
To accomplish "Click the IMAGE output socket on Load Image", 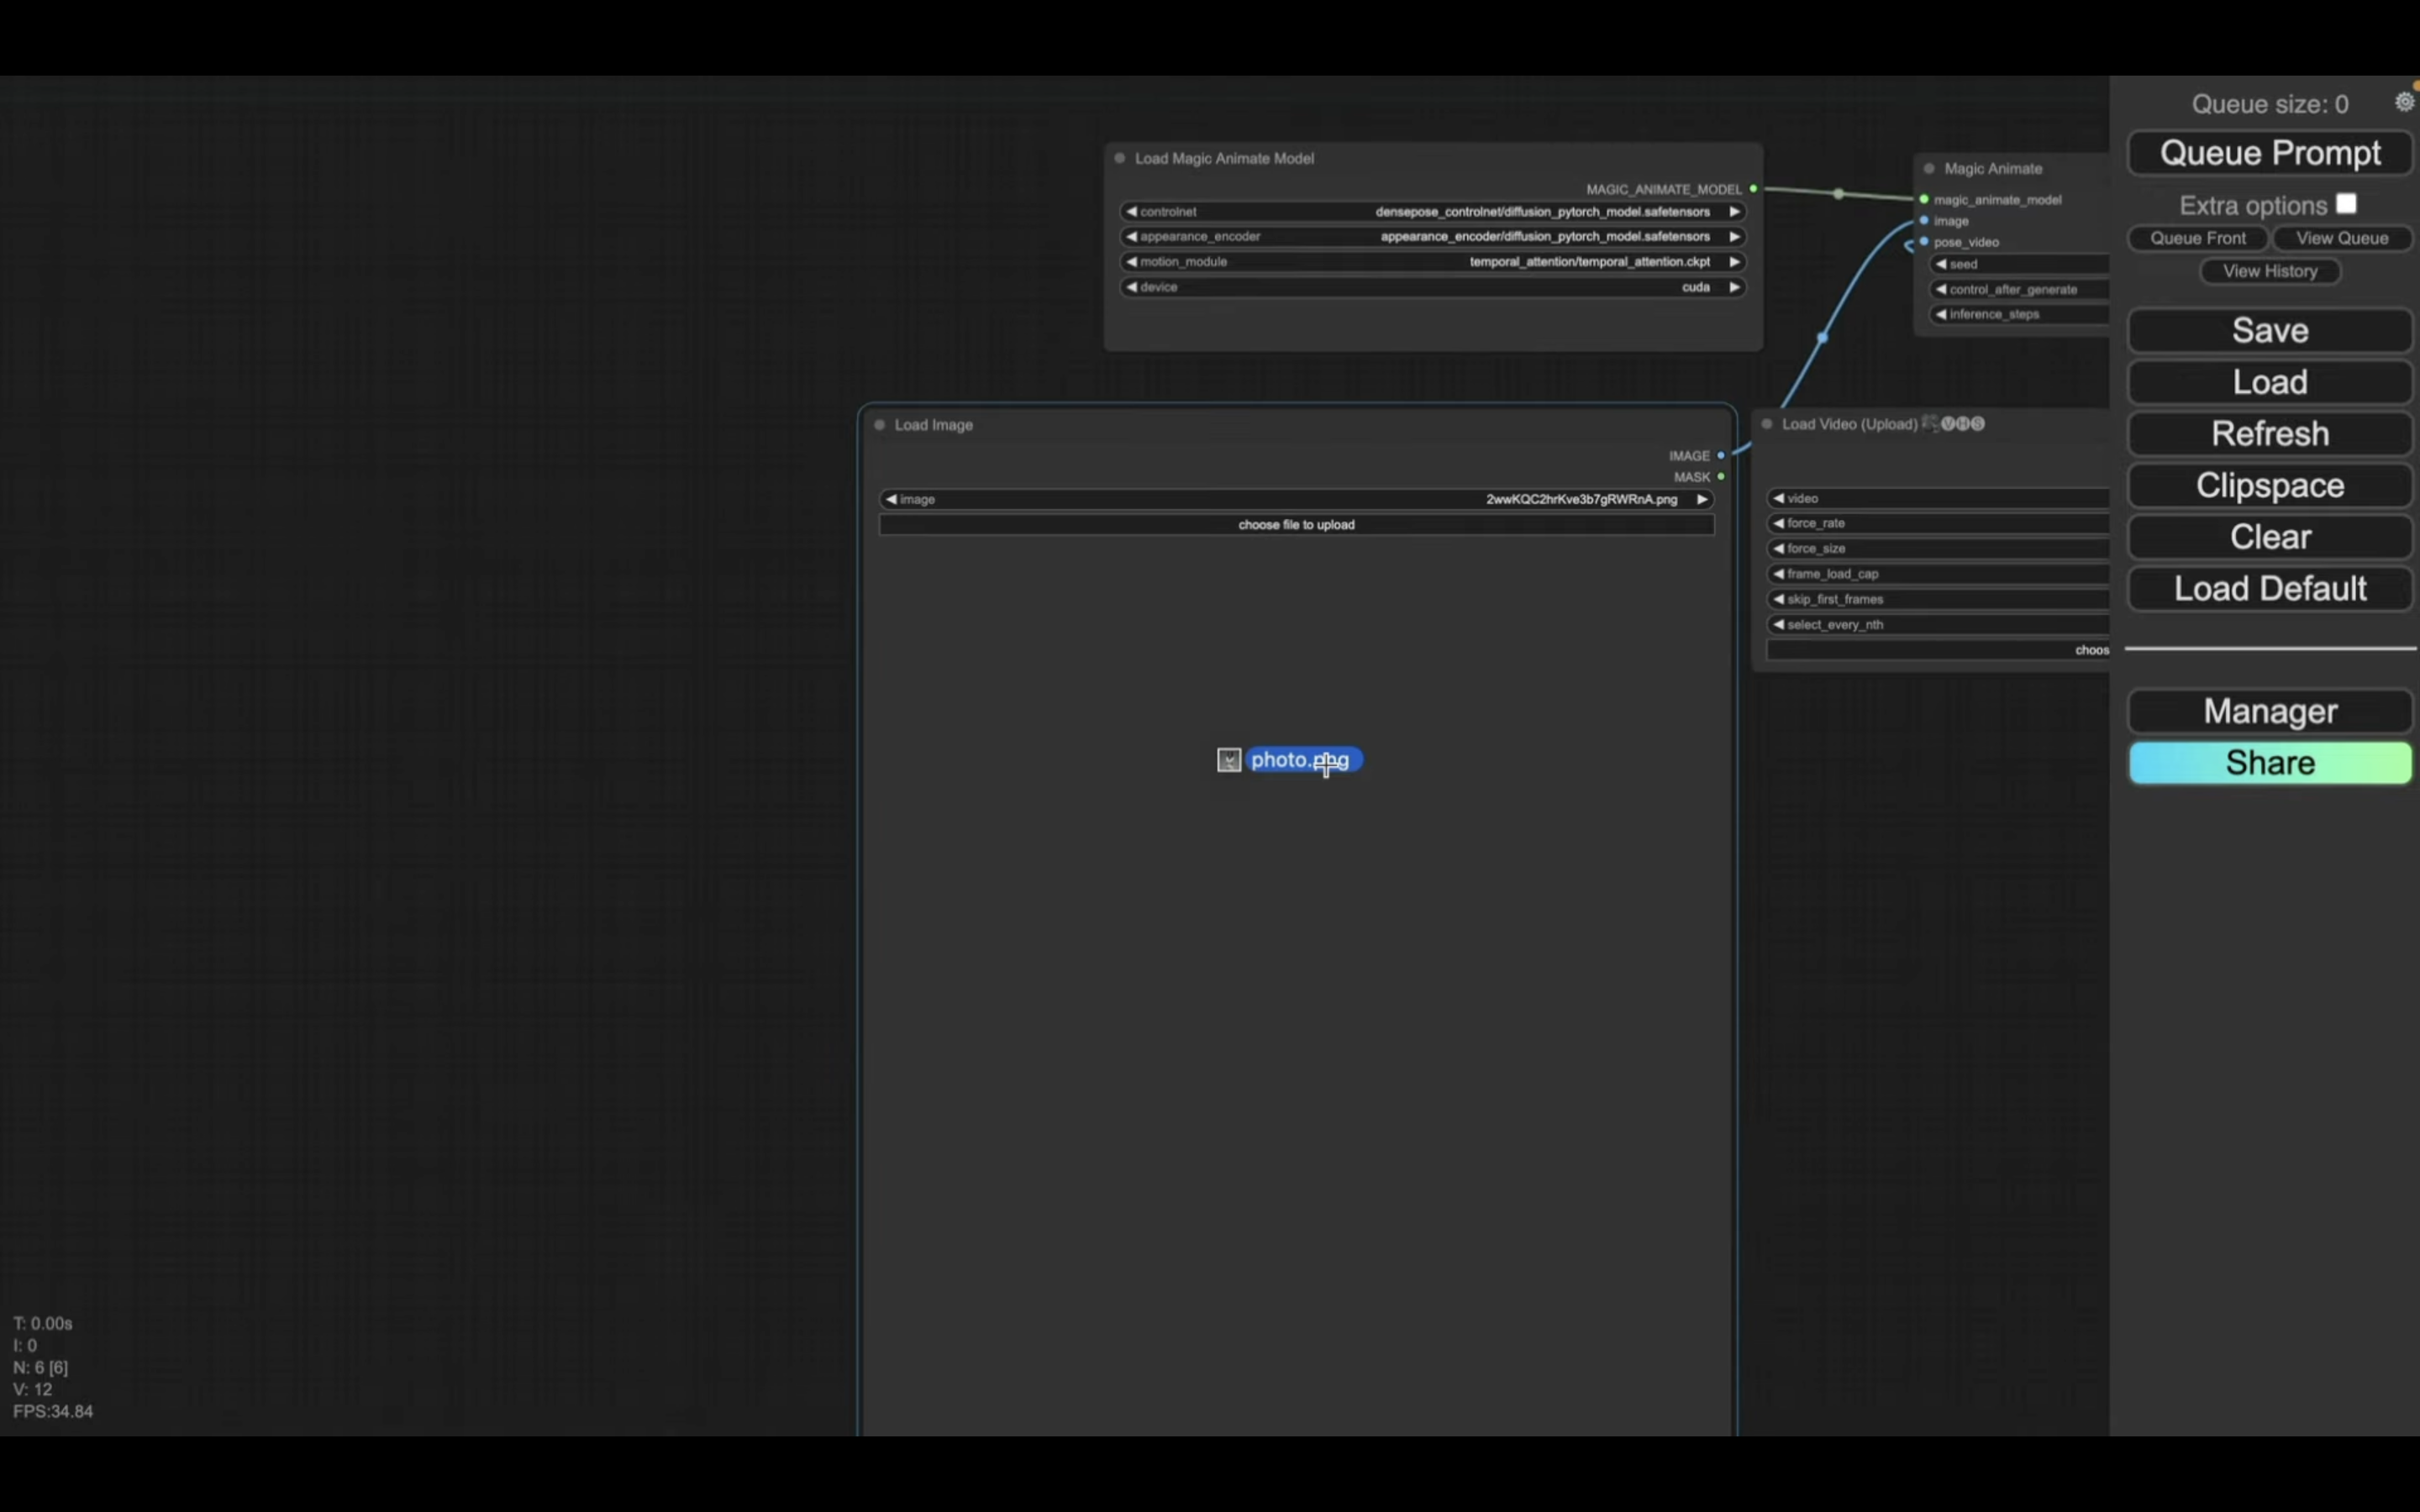I will pos(1721,456).
